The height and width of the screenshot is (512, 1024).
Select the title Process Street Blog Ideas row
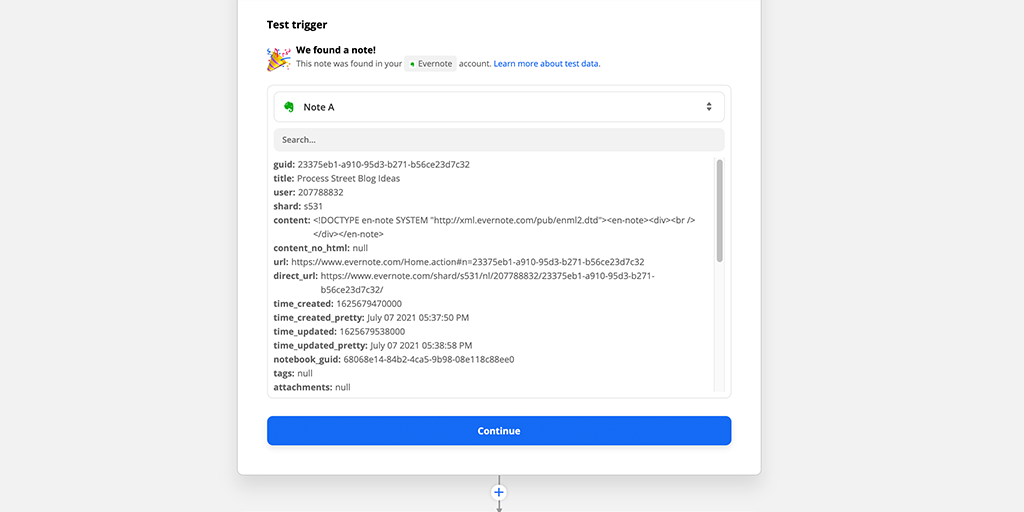(337, 178)
